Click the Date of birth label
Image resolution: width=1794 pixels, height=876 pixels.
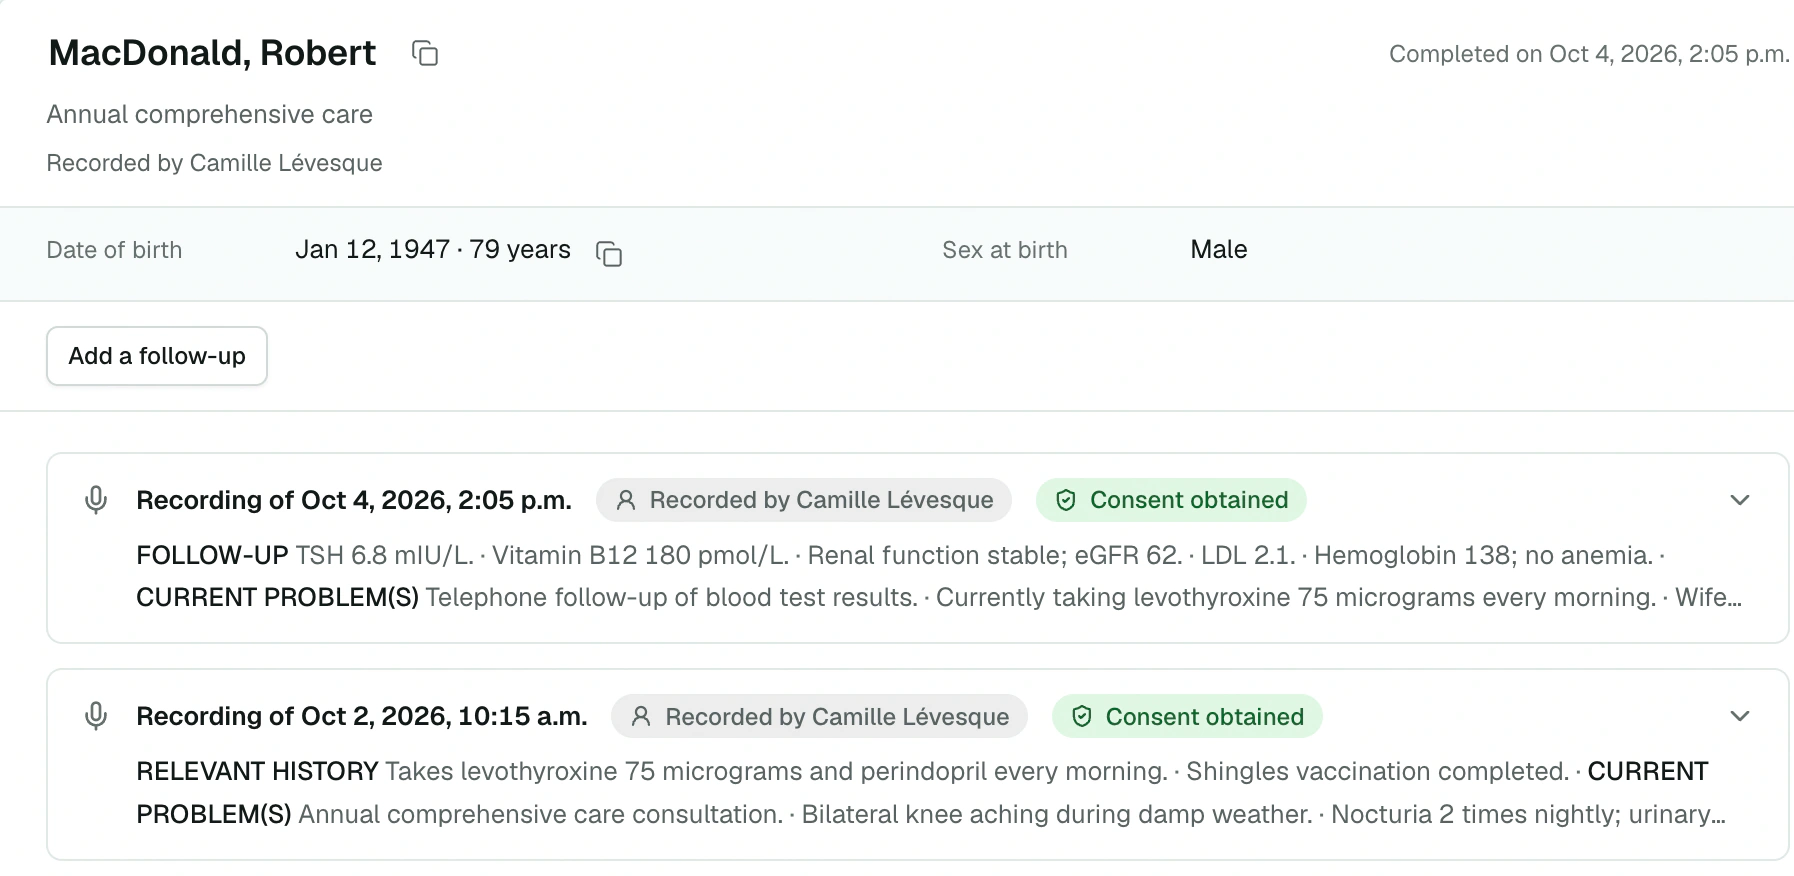pyautogui.click(x=115, y=250)
